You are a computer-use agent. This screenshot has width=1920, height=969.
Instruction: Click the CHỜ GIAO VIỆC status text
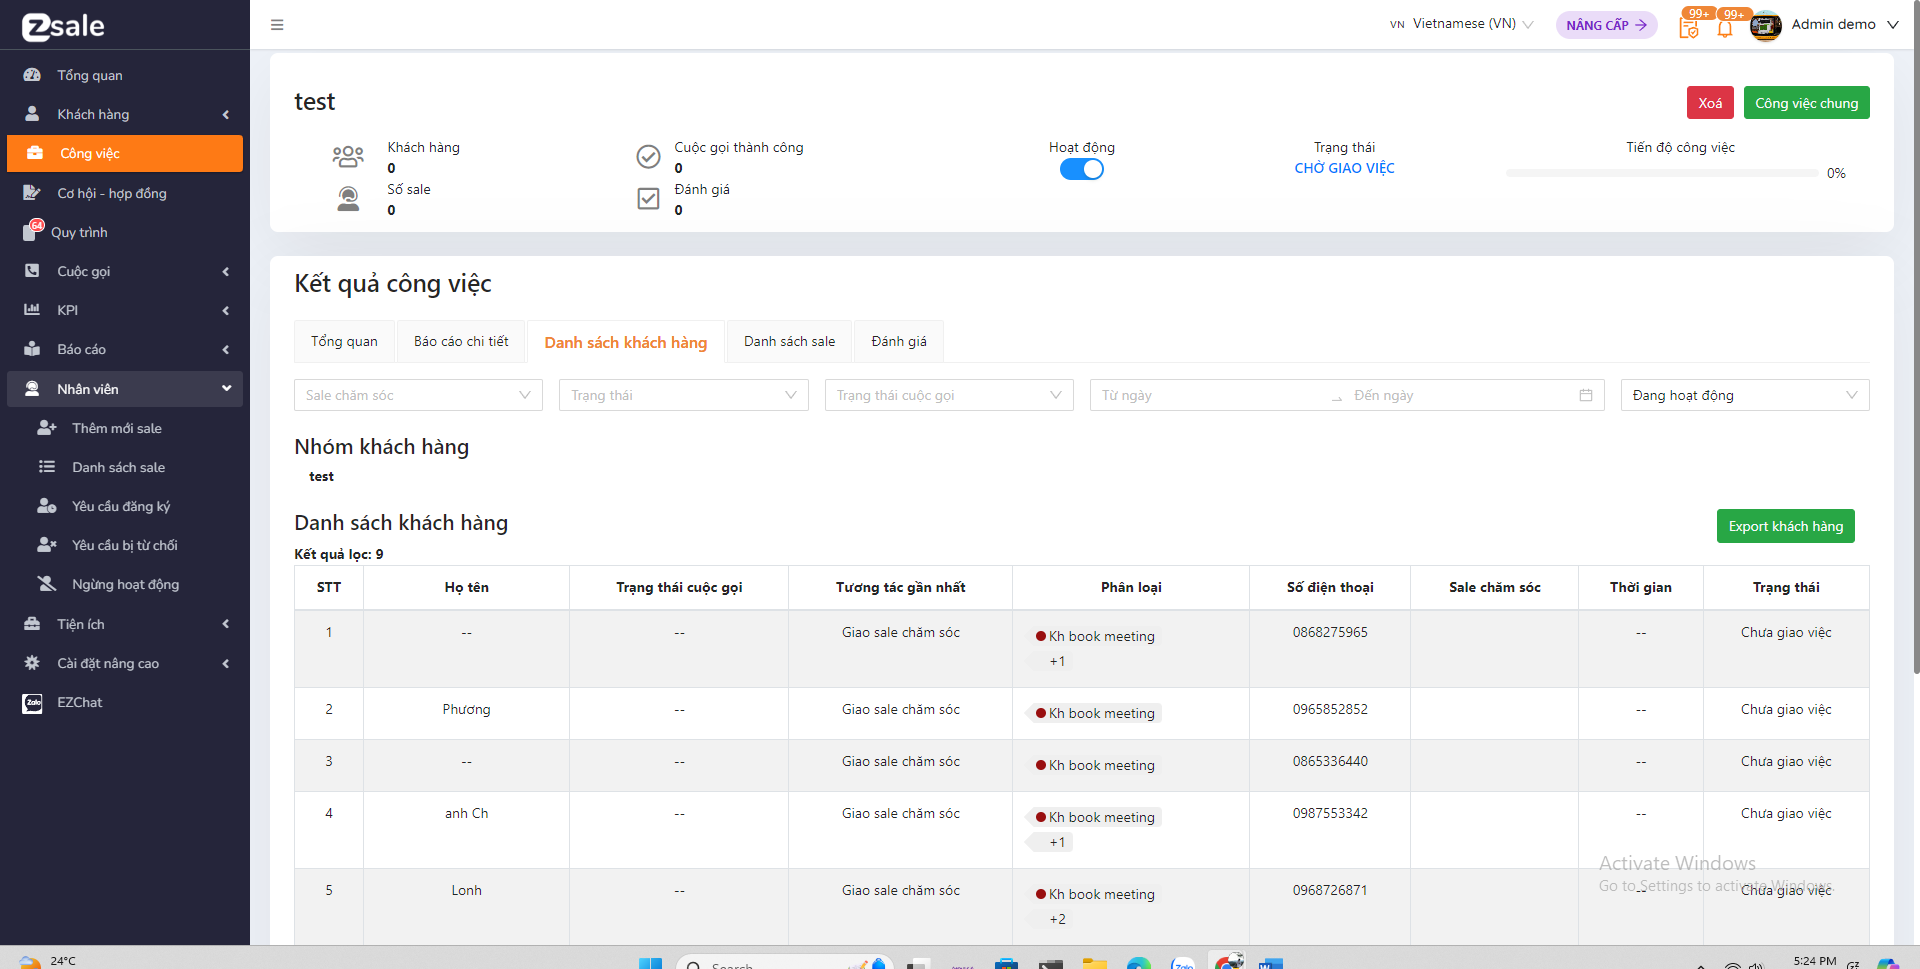[1344, 168]
